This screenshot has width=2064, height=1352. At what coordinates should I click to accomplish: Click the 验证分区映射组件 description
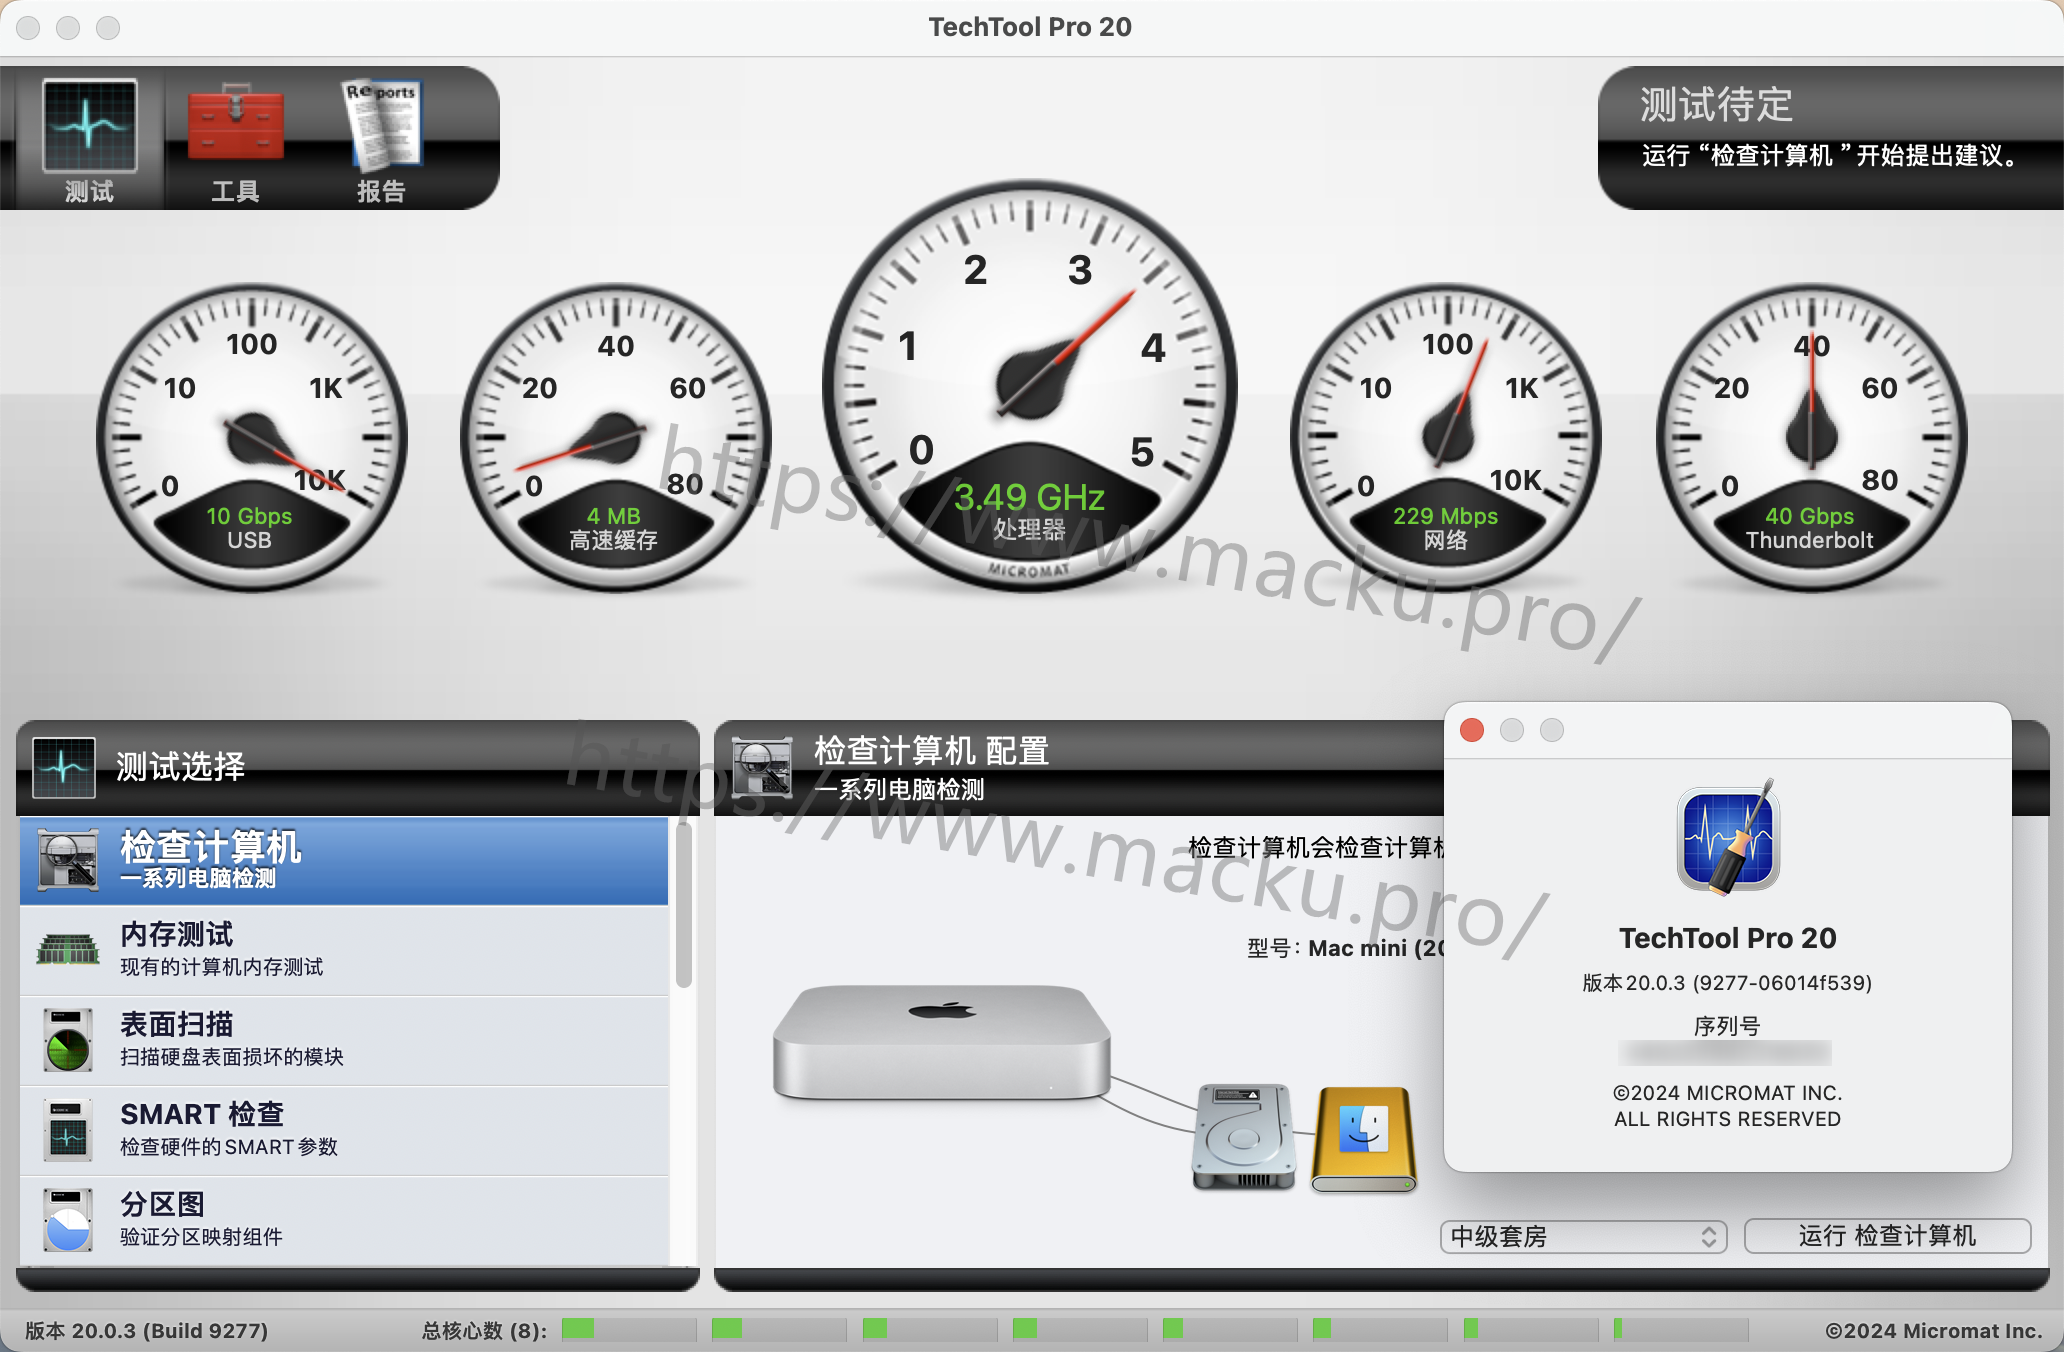pos(201,1237)
